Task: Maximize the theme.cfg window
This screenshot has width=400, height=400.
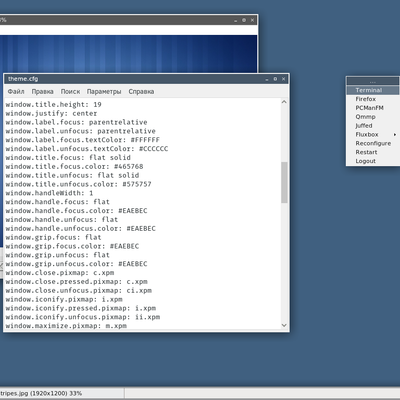Action: (x=275, y=79)
